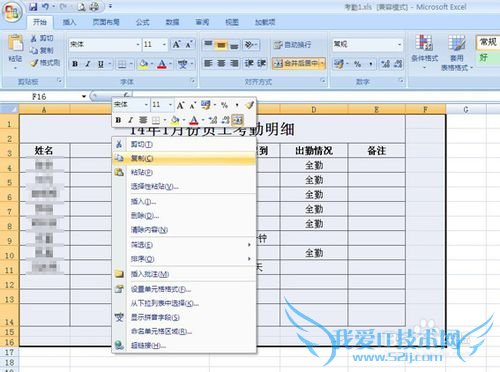Image resolution: width=500 pixels, height=372 pixels.
Task: Choose Hyperlink (超链接) in context menu
Action: click(x=184, y=346)
